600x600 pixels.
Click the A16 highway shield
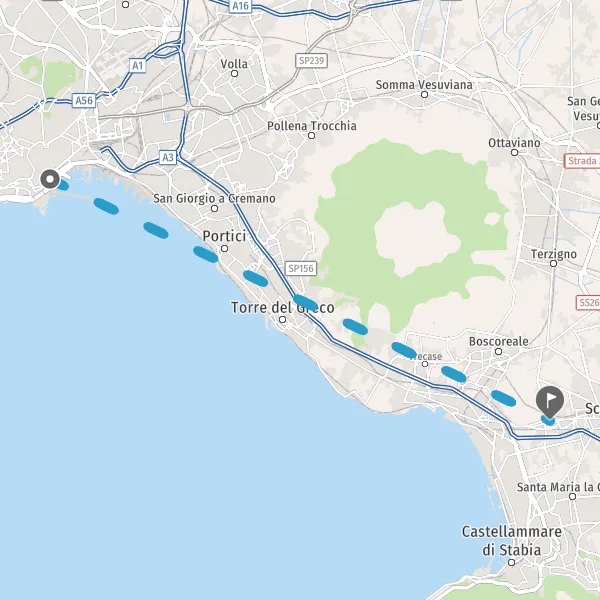pyautogui.click(x=240, y=6)
